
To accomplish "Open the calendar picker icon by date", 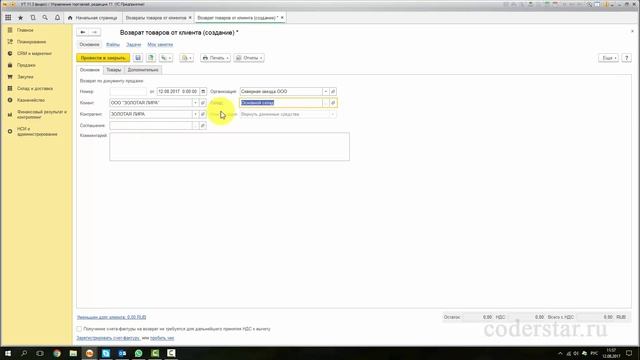I will click(x=203, y=91).
